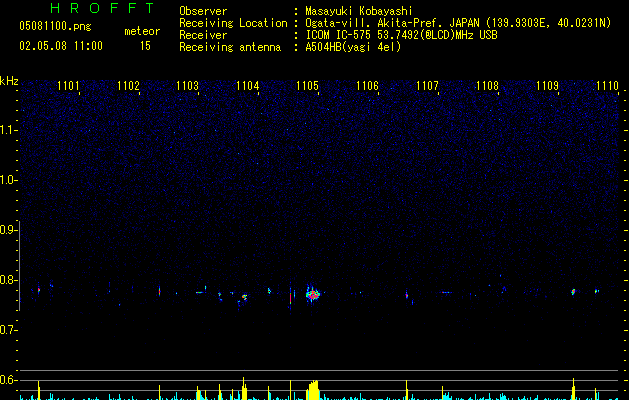Click the tall yellow intensity bar cluster below 1105
This screenshot has height=400, width=629.
click(x=313, y=390)
